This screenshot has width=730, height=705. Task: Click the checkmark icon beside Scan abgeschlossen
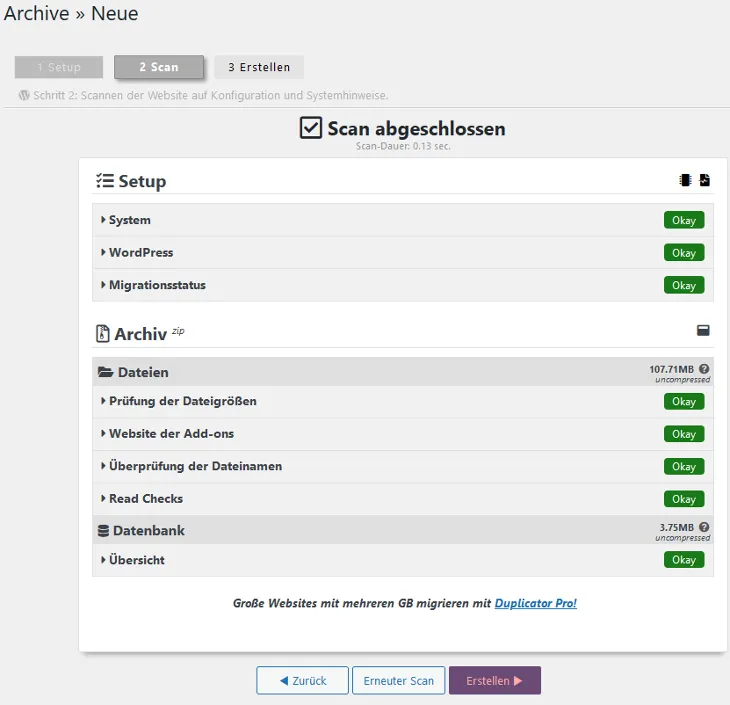click(311, 128)
